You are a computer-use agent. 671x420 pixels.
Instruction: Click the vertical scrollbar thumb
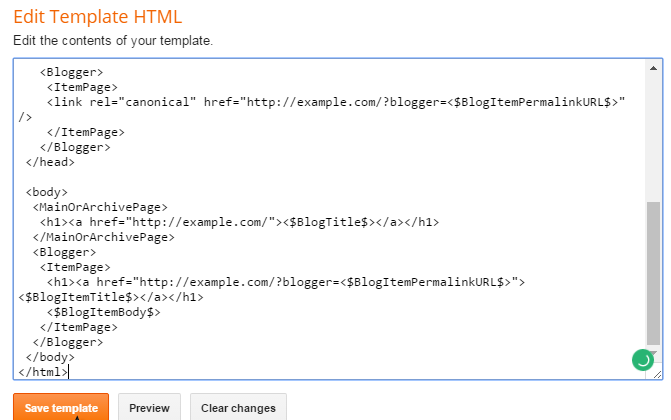point(653,272)
